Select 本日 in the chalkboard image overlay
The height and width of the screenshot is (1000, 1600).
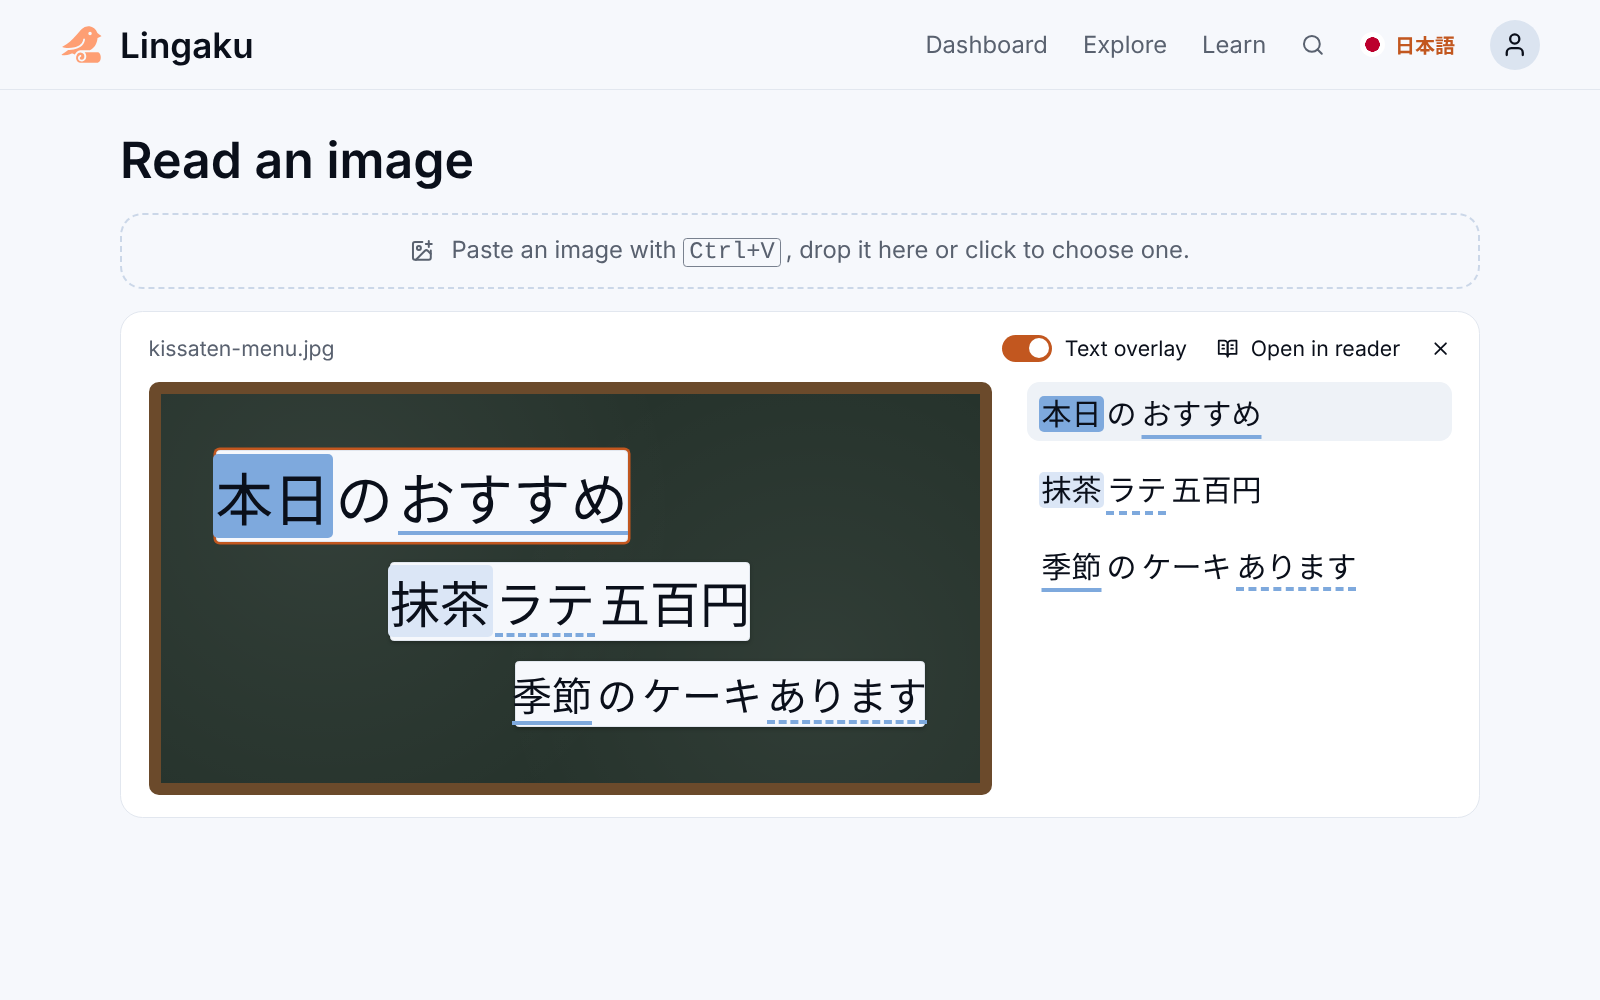(x=273, y=497)
